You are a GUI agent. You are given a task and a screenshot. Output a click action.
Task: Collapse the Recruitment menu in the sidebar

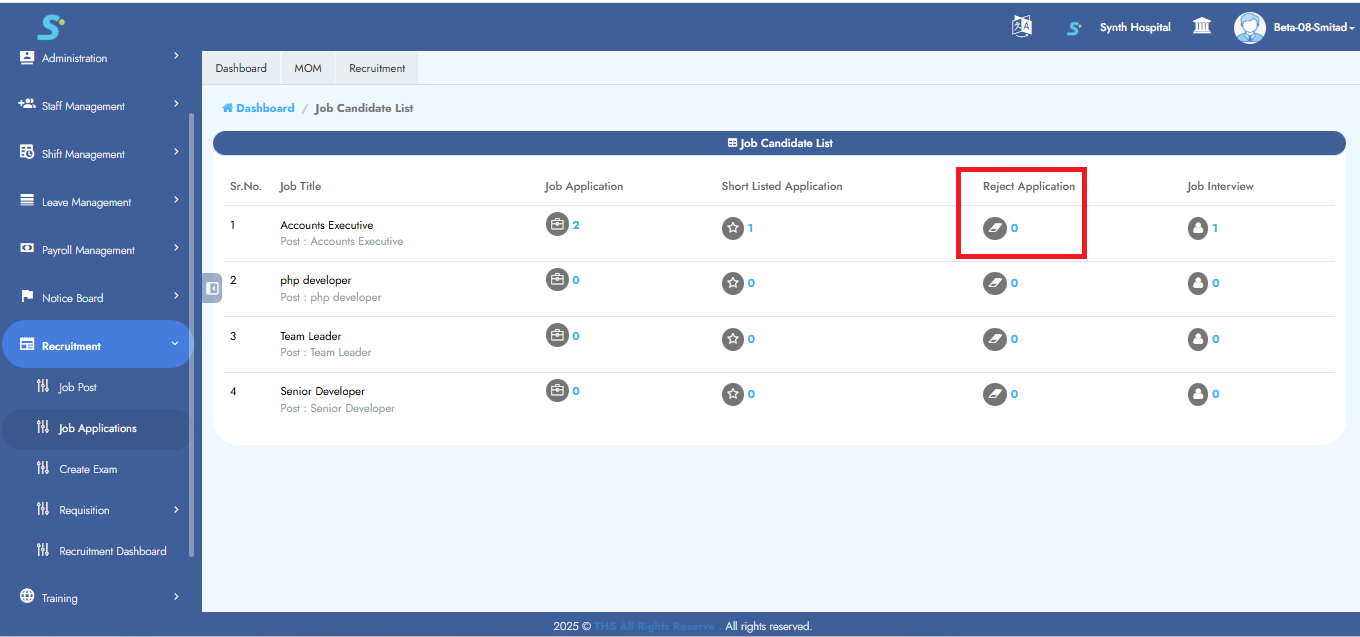pyautogui.click(x=97, y=344)
